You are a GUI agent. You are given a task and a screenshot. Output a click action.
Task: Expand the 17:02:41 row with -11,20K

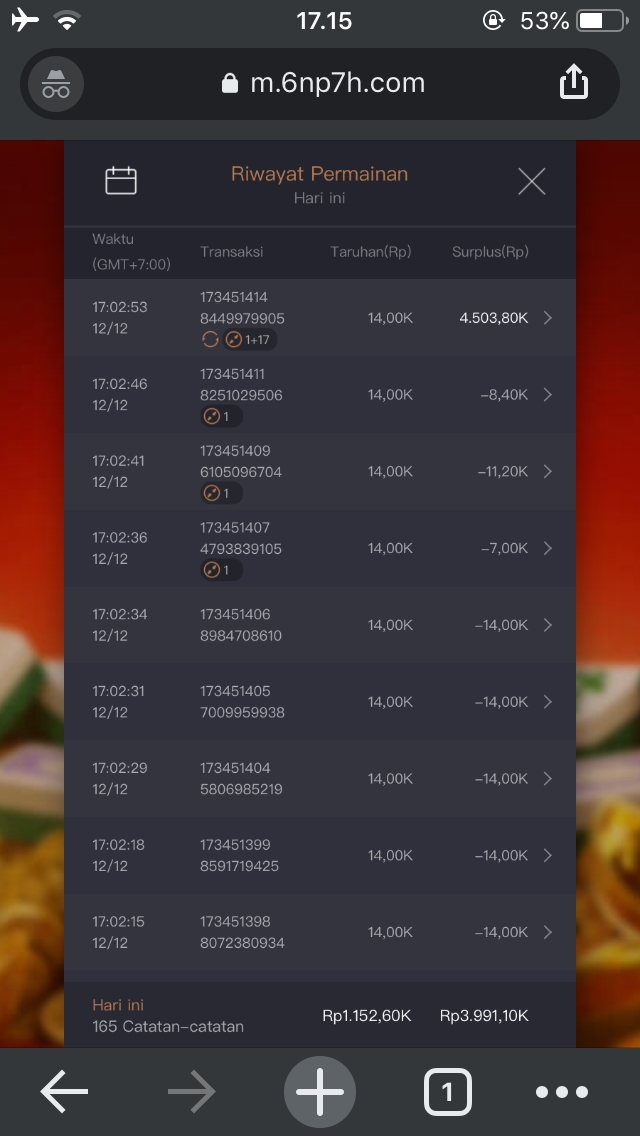[x=547, y=472]
